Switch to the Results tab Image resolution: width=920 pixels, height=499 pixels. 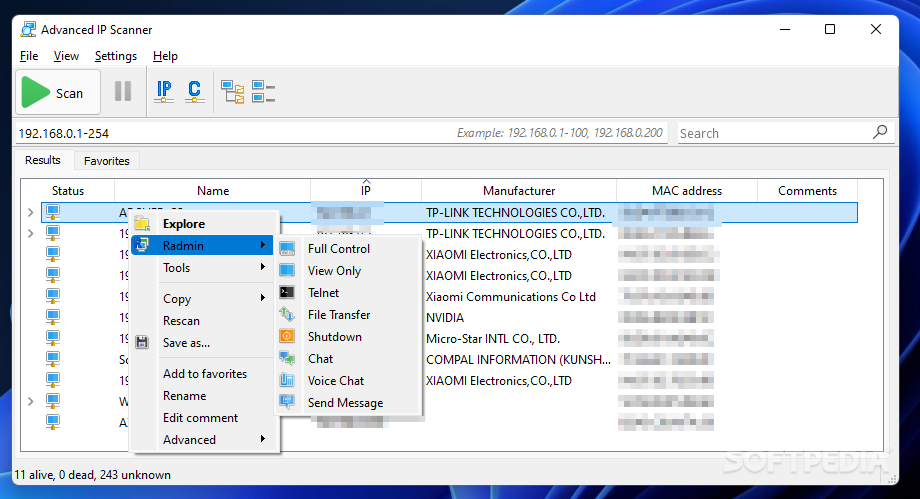pyautogui.click(x=43, y=160)
